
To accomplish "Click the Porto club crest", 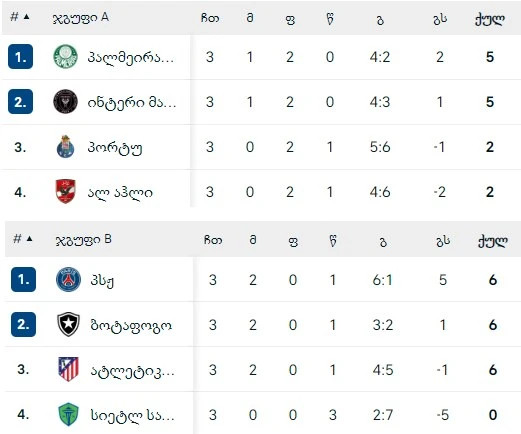I will click(65, 147).
